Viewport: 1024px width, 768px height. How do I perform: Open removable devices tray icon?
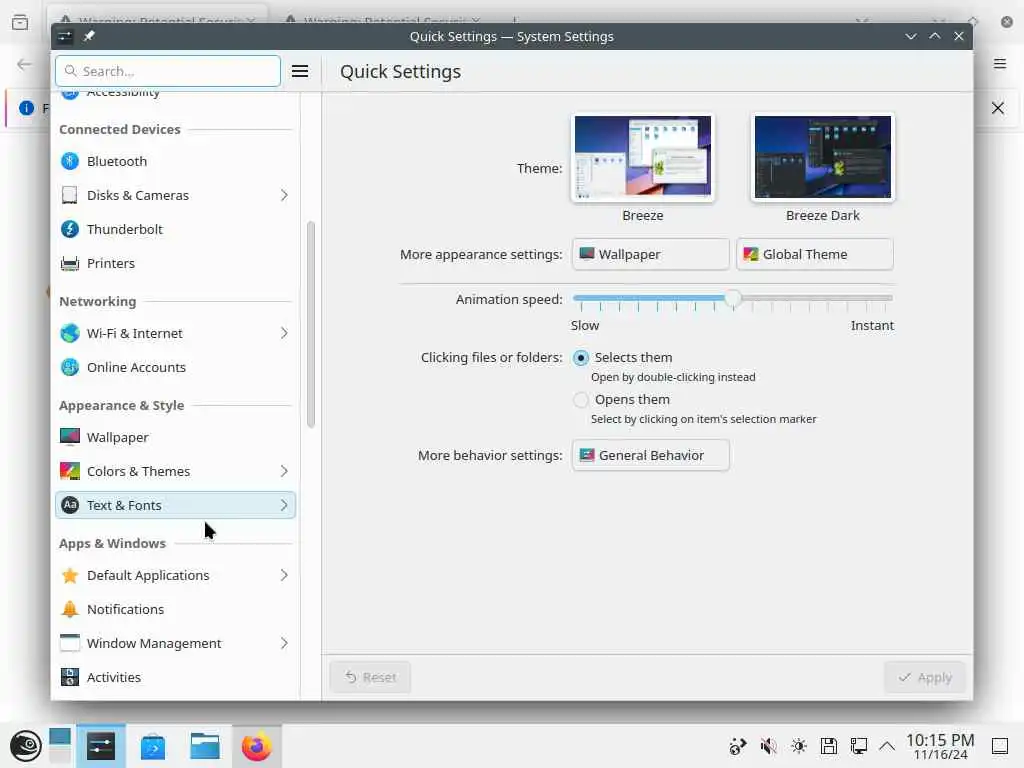pyautogui.click(x=829, y=746)
